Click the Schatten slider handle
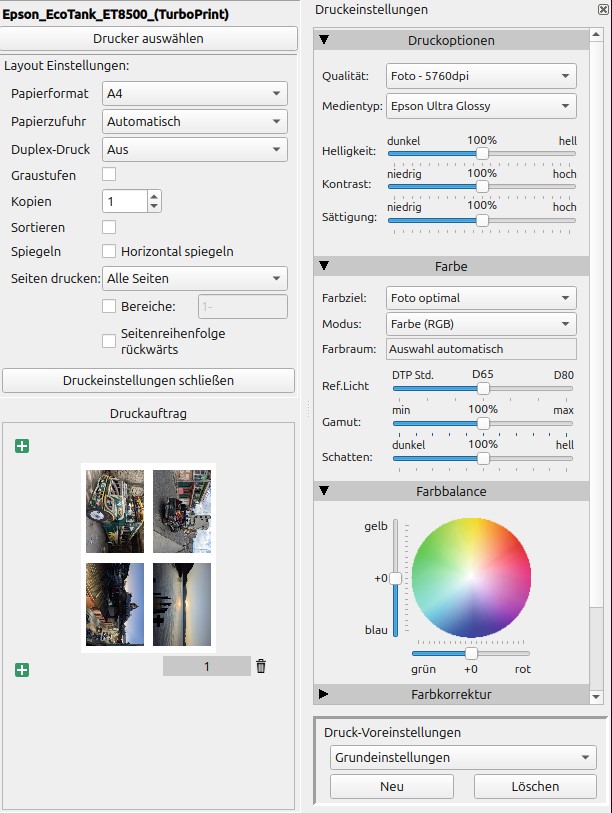This screenshot has height=813, width=612. (x=483, y=458)
